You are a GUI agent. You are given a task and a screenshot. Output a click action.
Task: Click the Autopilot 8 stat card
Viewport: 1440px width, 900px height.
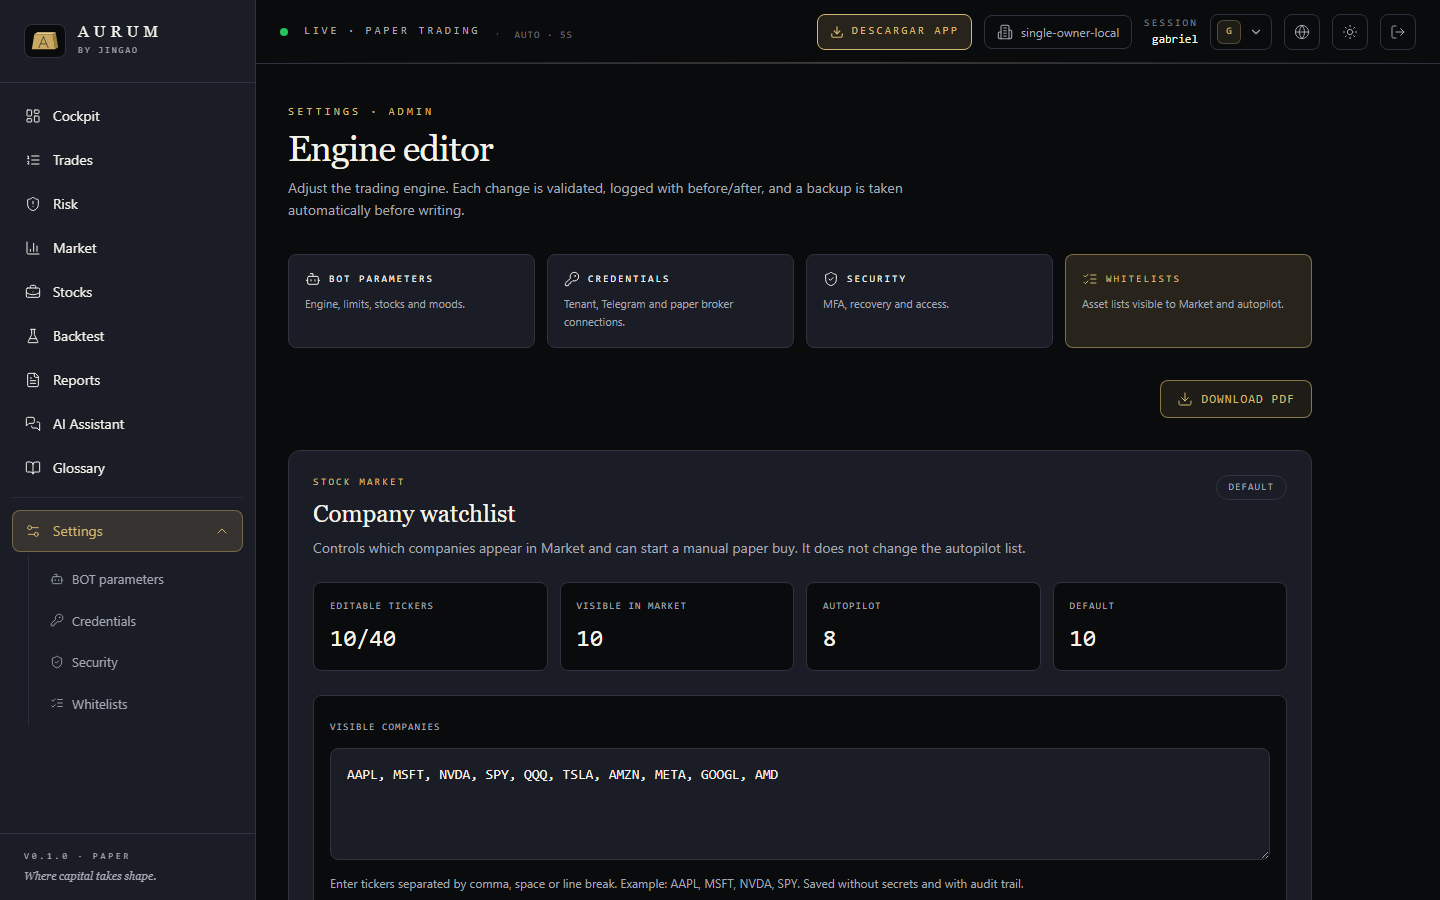pos(923,626)
